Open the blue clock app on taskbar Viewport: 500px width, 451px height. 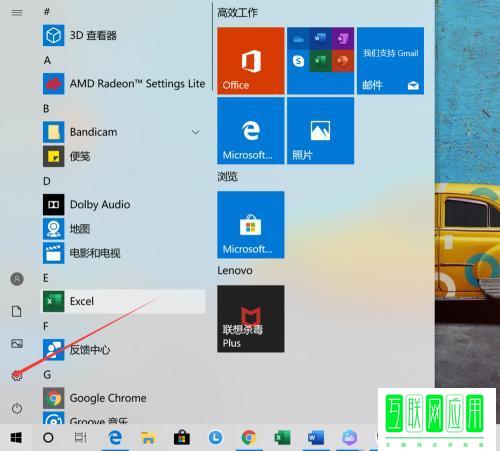215,437
